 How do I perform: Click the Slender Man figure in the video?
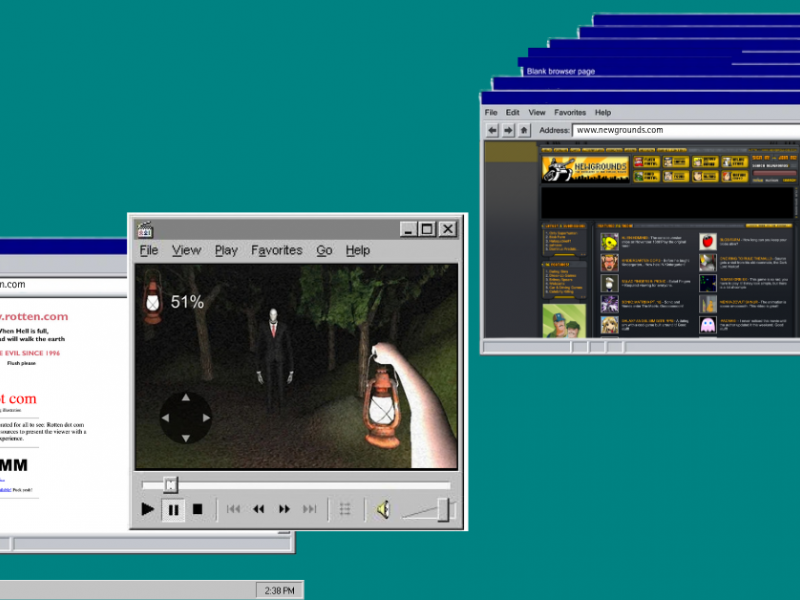click(x=274, y=357)
